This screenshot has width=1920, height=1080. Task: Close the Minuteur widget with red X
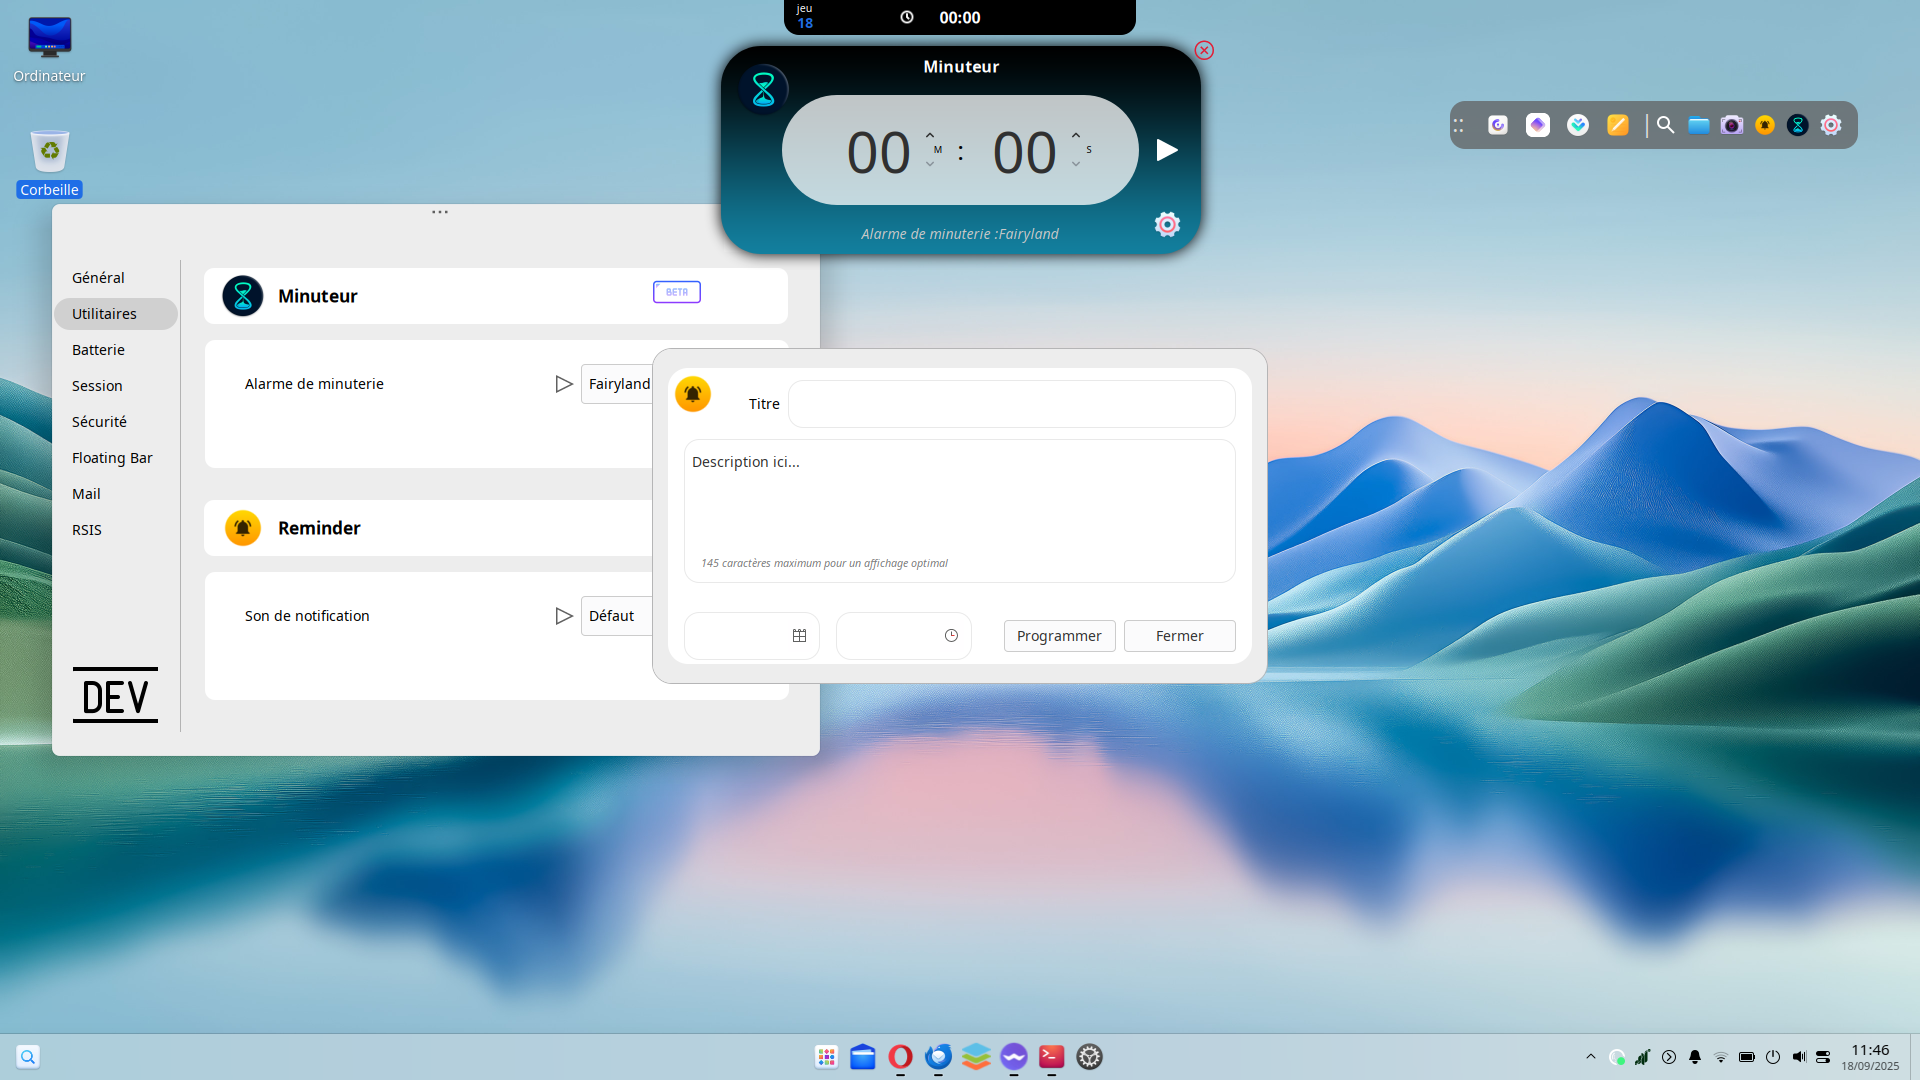click(1204, 50)
